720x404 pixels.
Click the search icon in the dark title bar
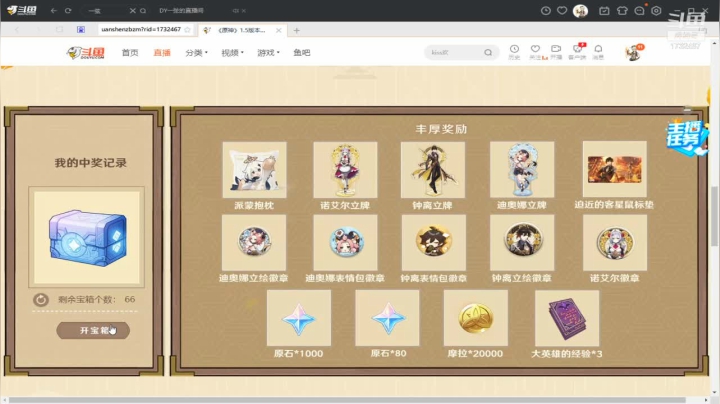[x=143, y=11]
